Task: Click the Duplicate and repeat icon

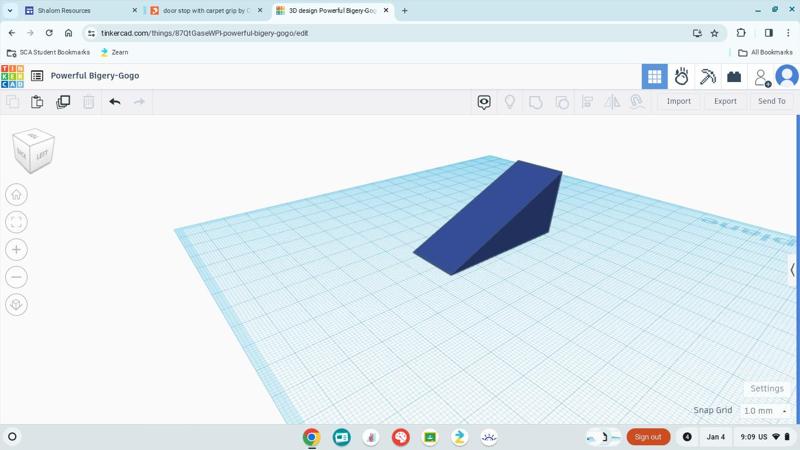Action: pyautogui.click(x=63, y=101)
